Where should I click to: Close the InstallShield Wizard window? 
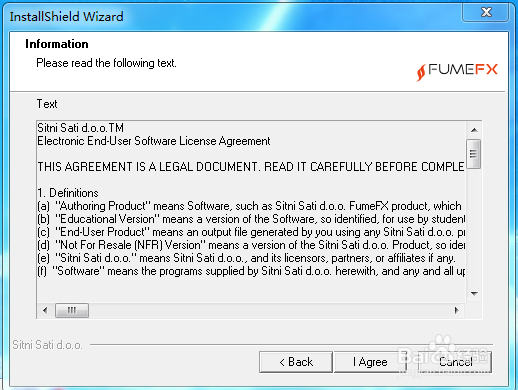pyautogui.click(x=486, y=12)
